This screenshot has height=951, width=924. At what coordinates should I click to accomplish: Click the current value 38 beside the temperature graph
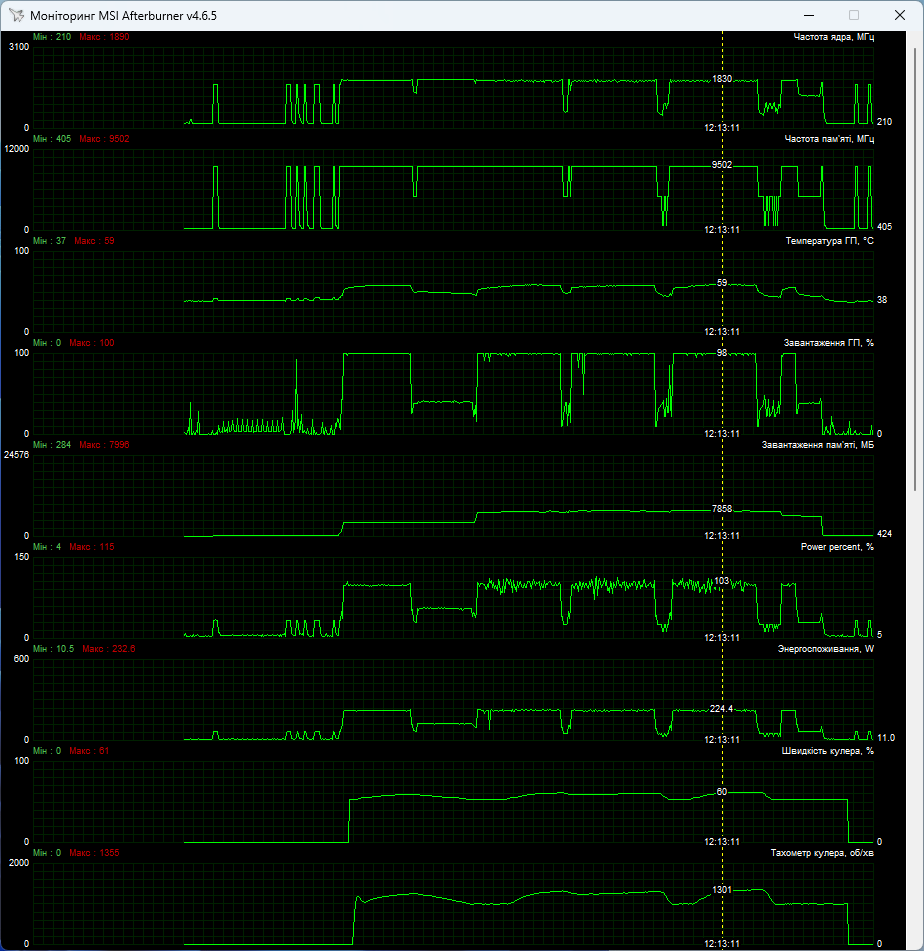tap(882, 300)
